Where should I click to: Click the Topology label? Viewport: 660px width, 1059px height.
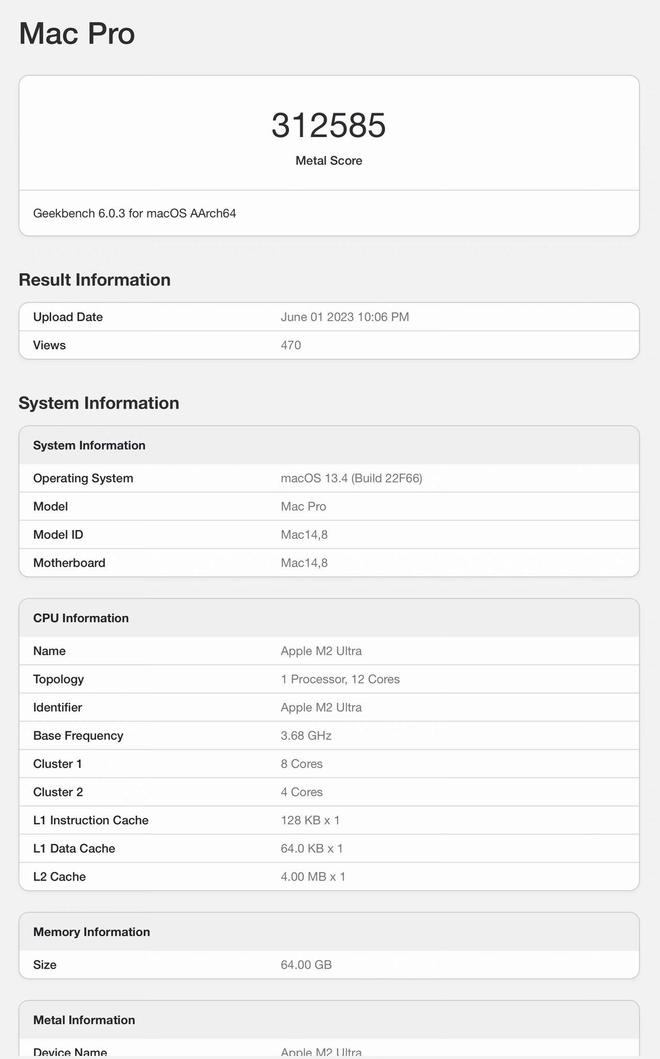coord(58,679)
